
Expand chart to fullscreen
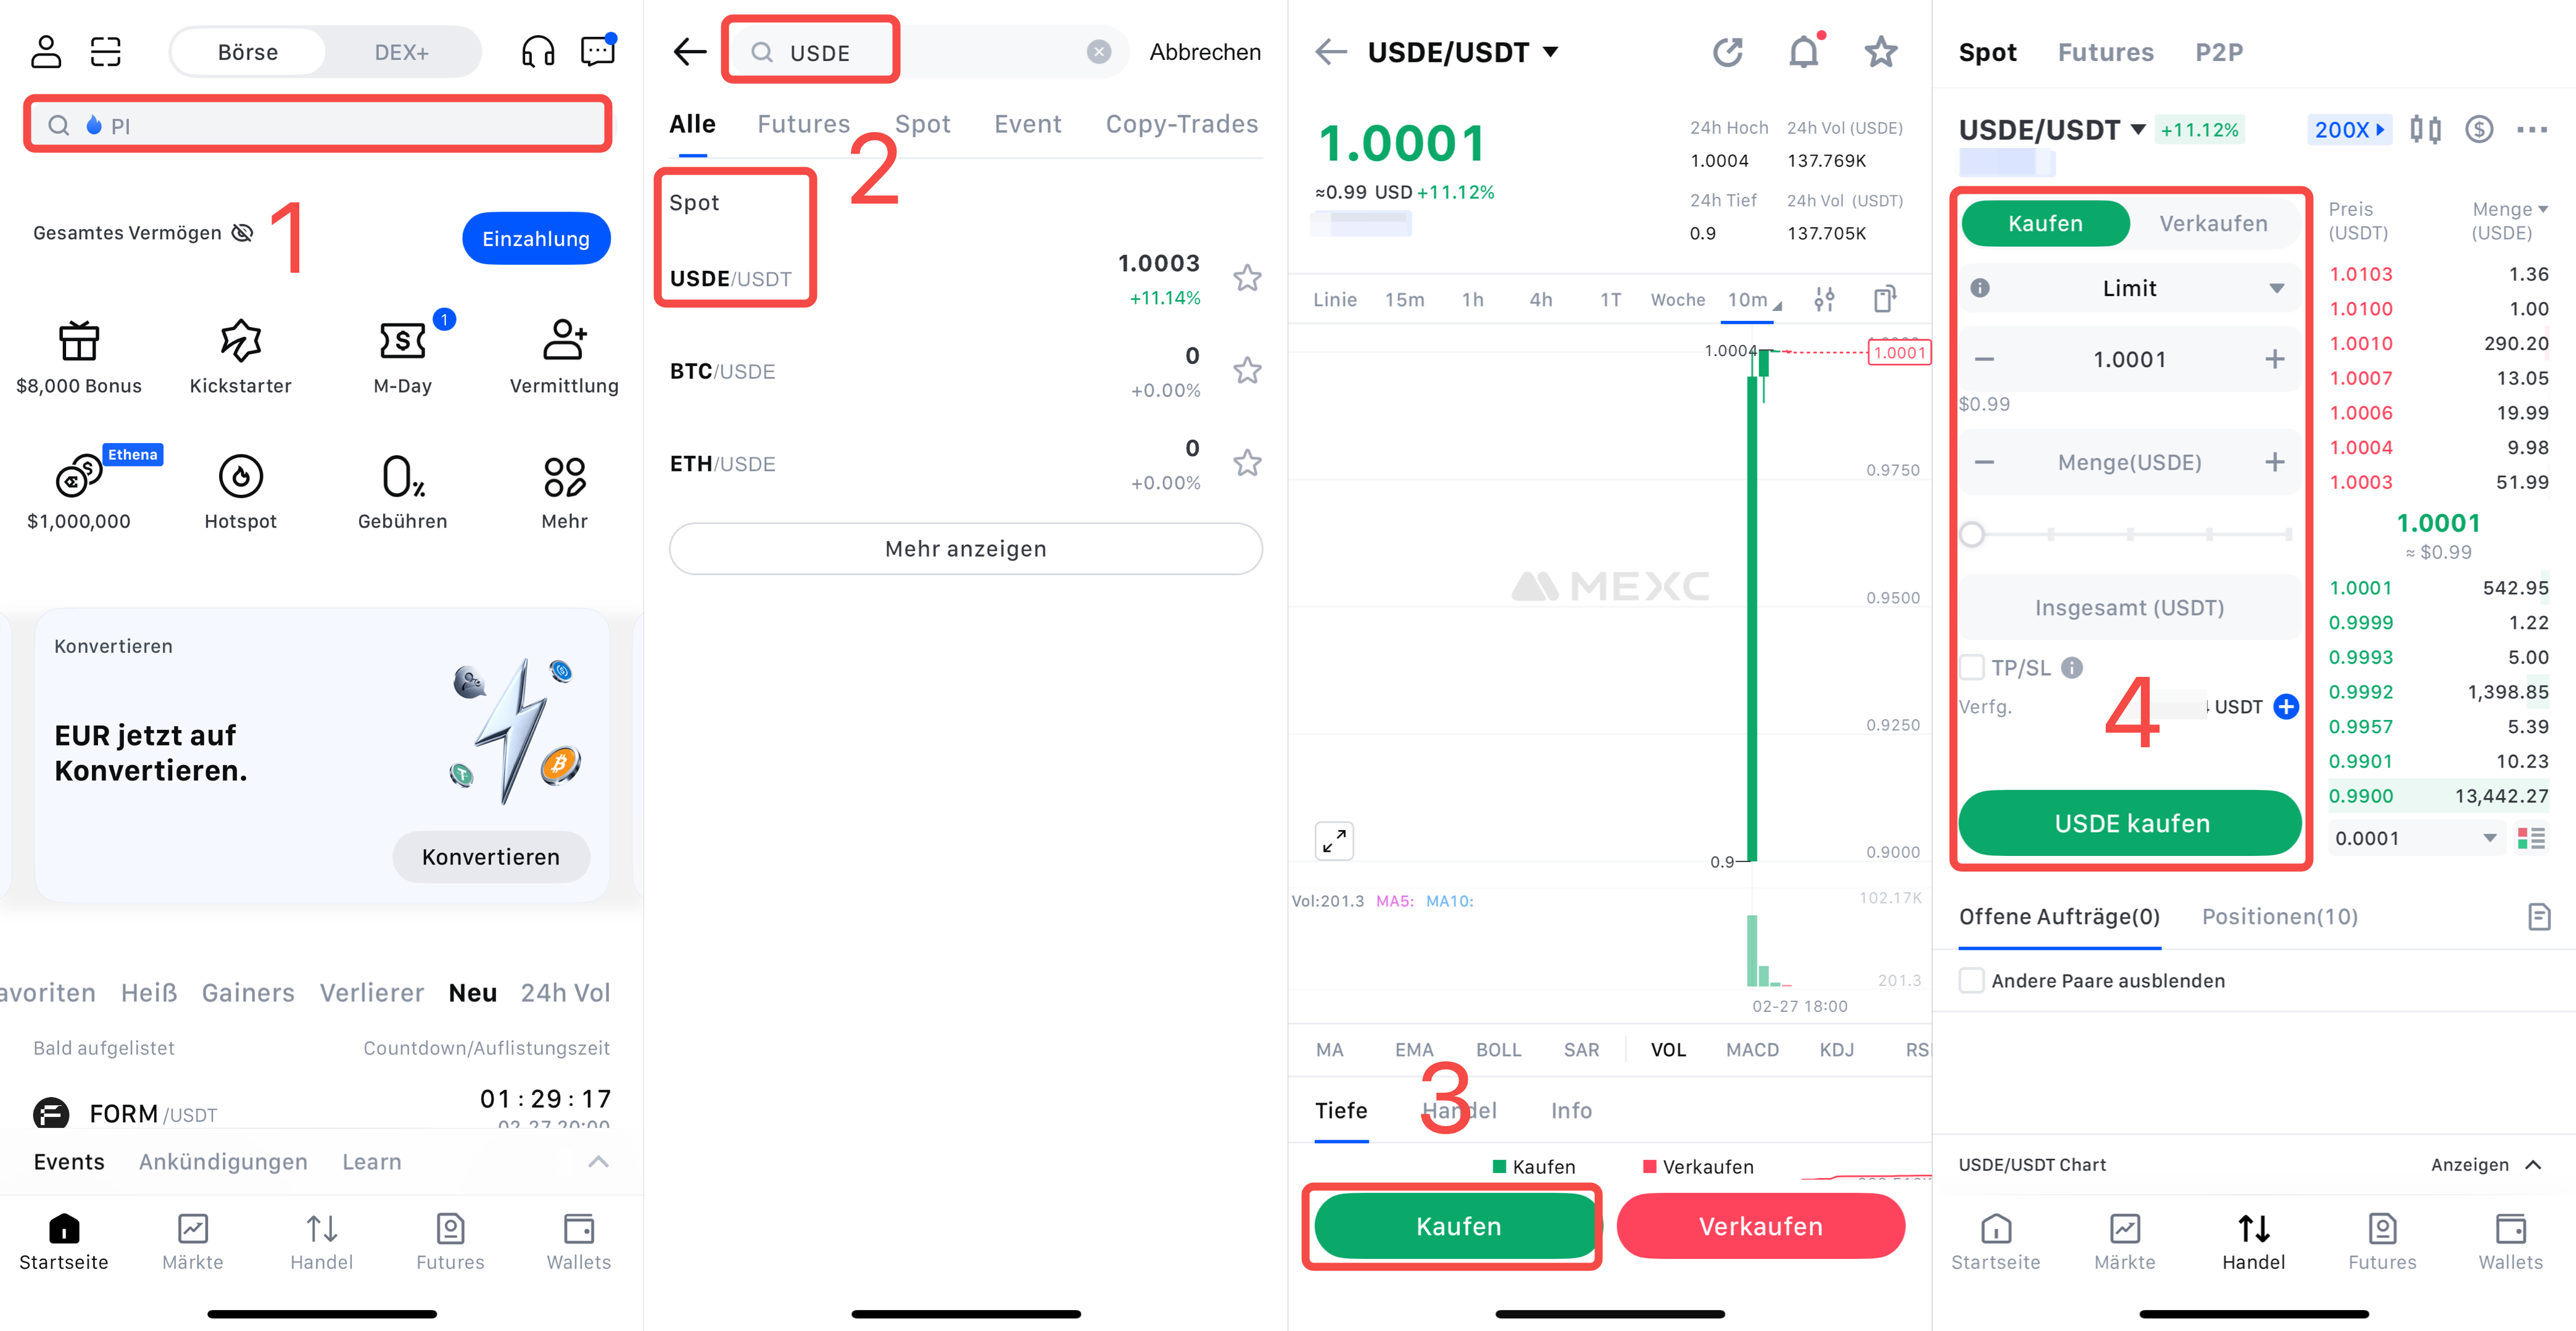pos(1334,842)
